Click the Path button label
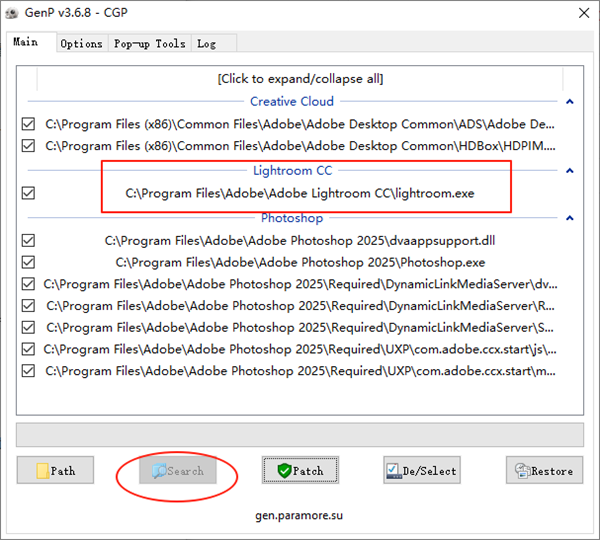This screenshot has width=600, height=540. click(63, 471)
